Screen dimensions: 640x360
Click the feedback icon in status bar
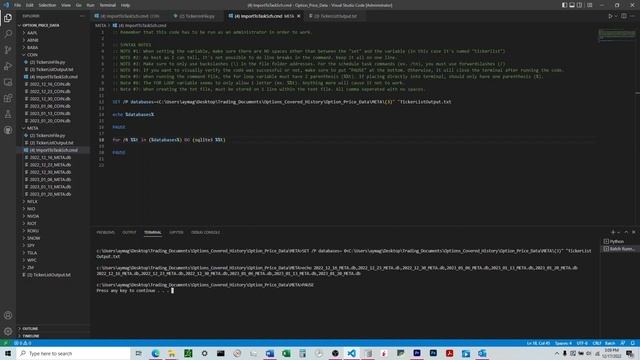(x=623, y=343)
